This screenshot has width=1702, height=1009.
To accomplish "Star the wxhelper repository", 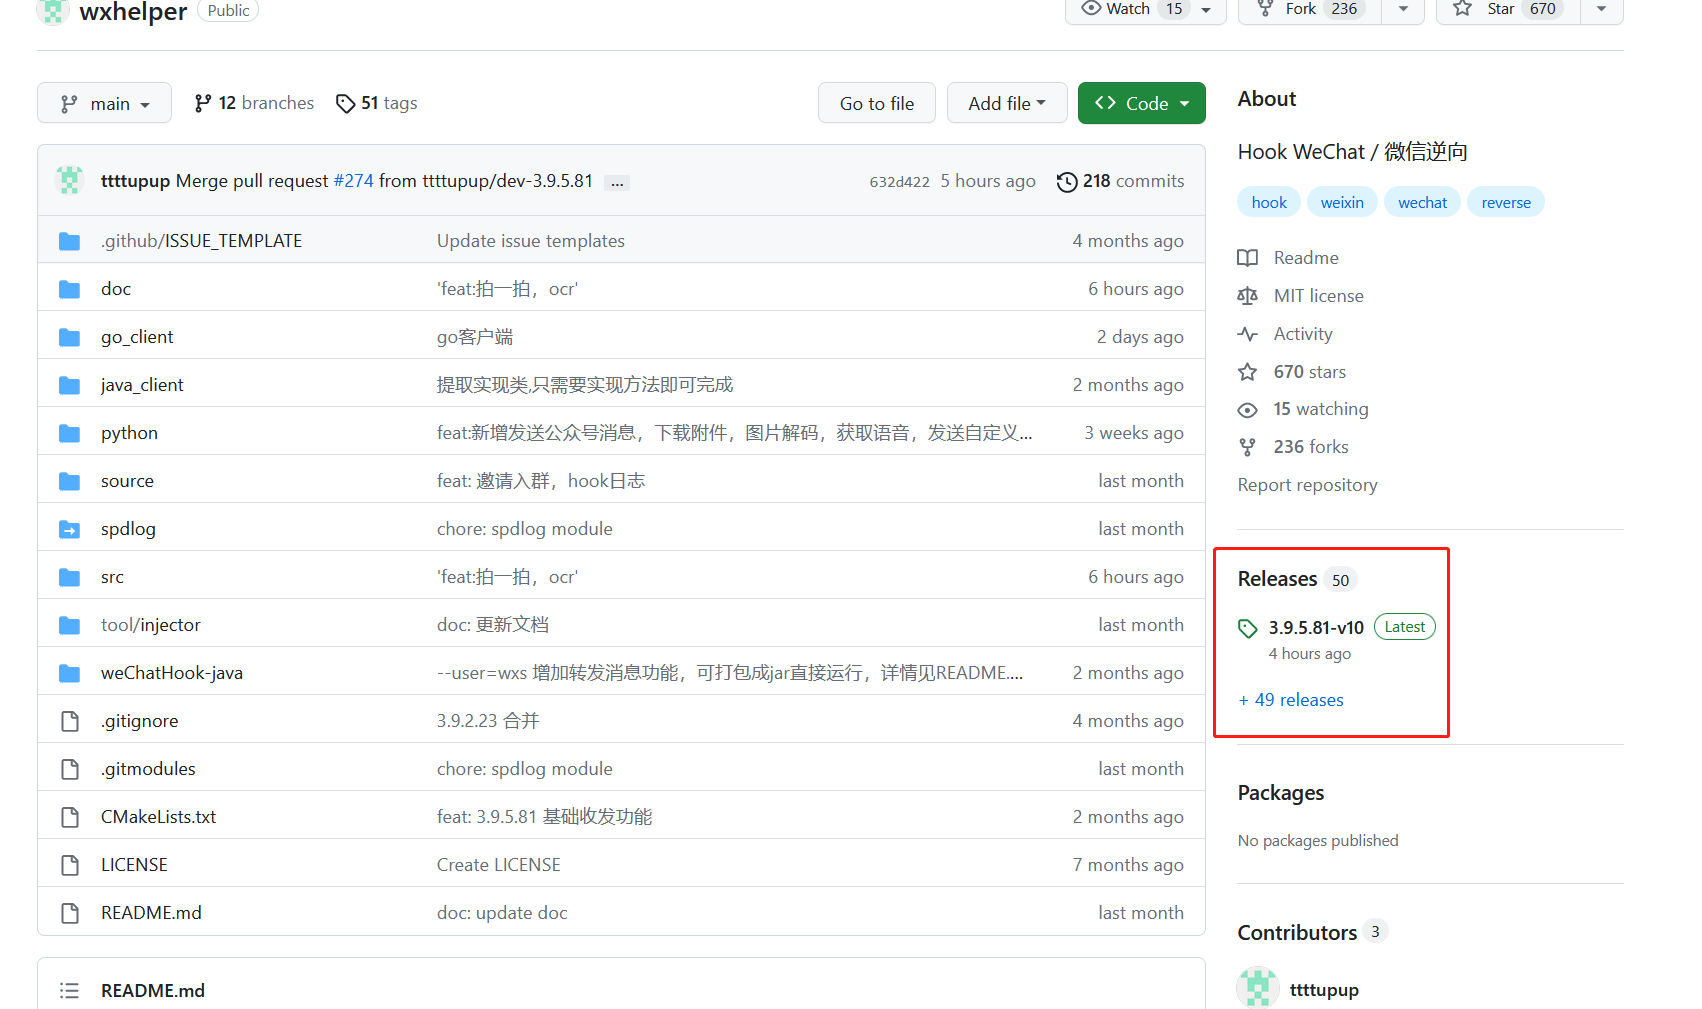I will 1504,9.
